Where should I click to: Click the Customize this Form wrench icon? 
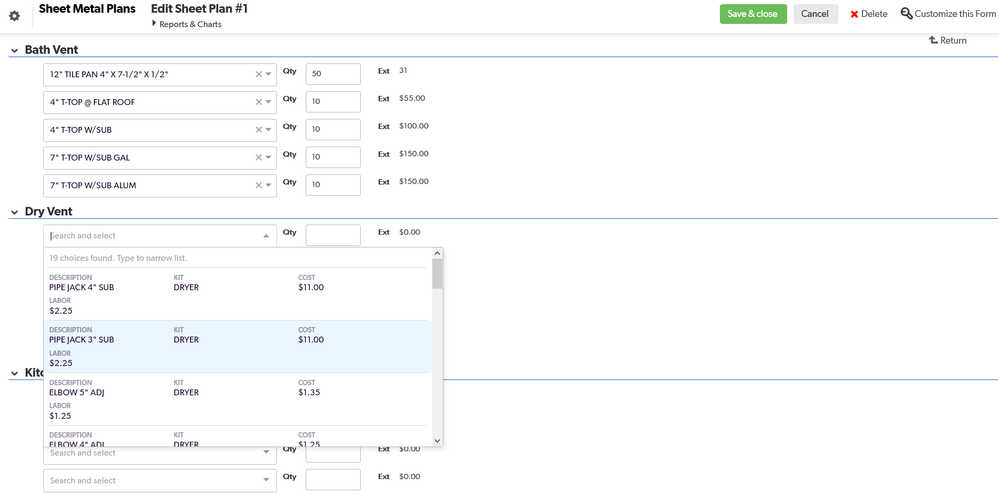click(x=907, y=14)
